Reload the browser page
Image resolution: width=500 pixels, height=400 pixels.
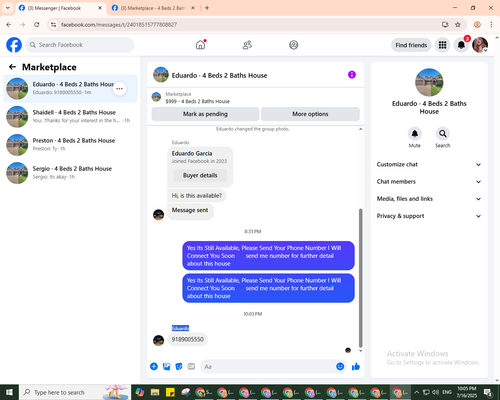point(37,24)
